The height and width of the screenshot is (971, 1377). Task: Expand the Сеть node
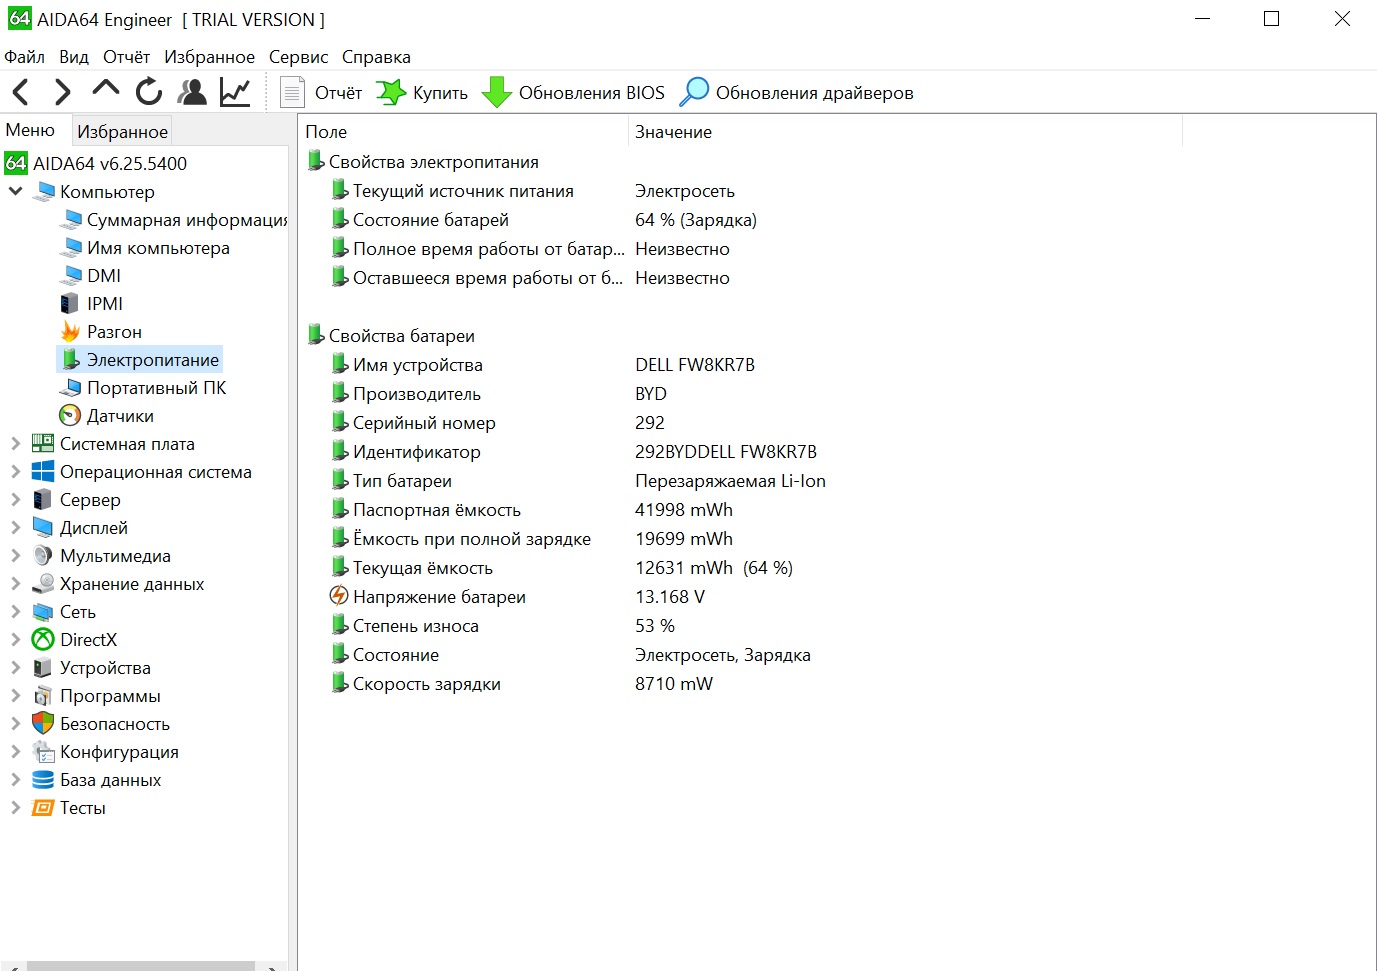pyautogui.click(x=15, y=611)
